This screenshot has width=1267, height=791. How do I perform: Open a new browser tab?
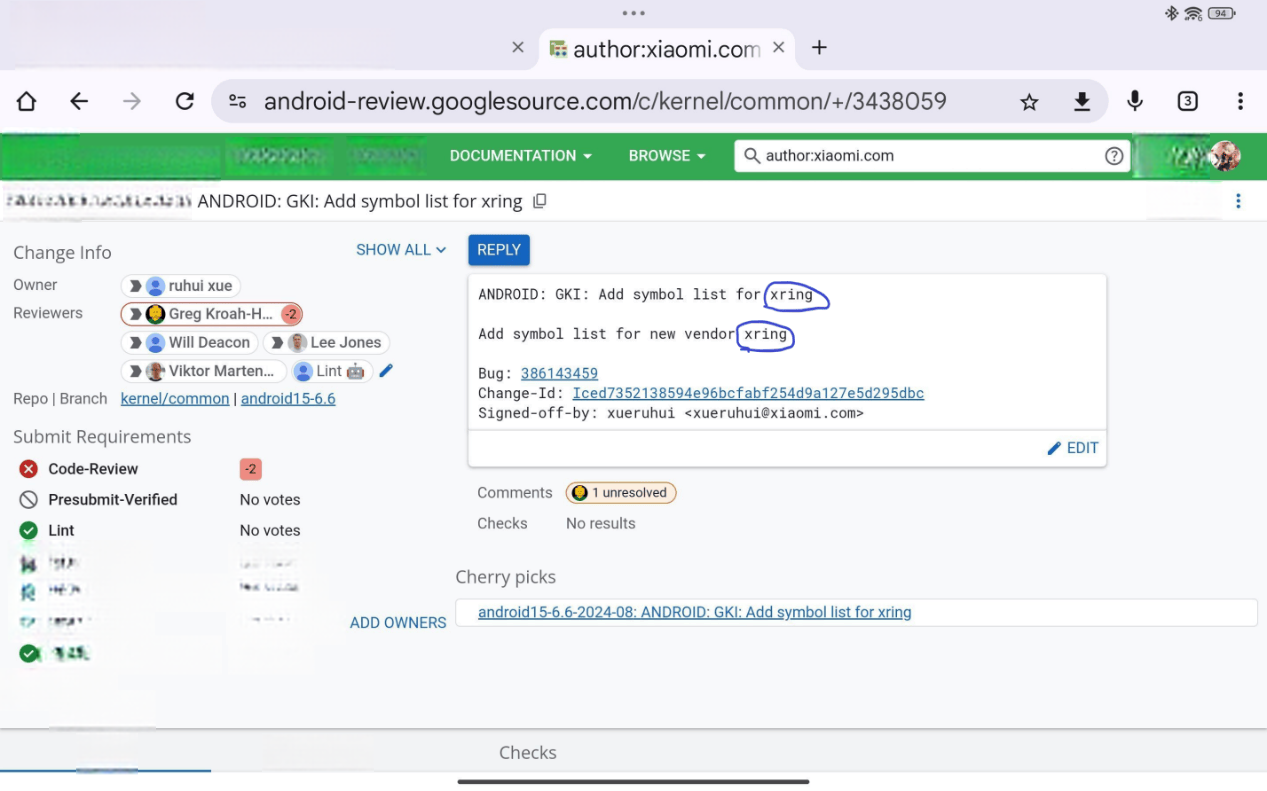coord(819,47)
